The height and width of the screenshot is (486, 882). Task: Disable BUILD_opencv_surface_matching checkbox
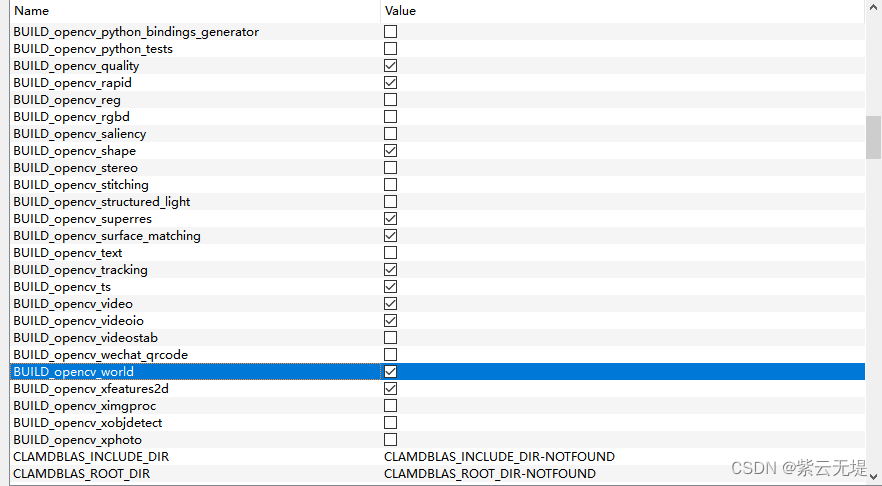point(390,236)
